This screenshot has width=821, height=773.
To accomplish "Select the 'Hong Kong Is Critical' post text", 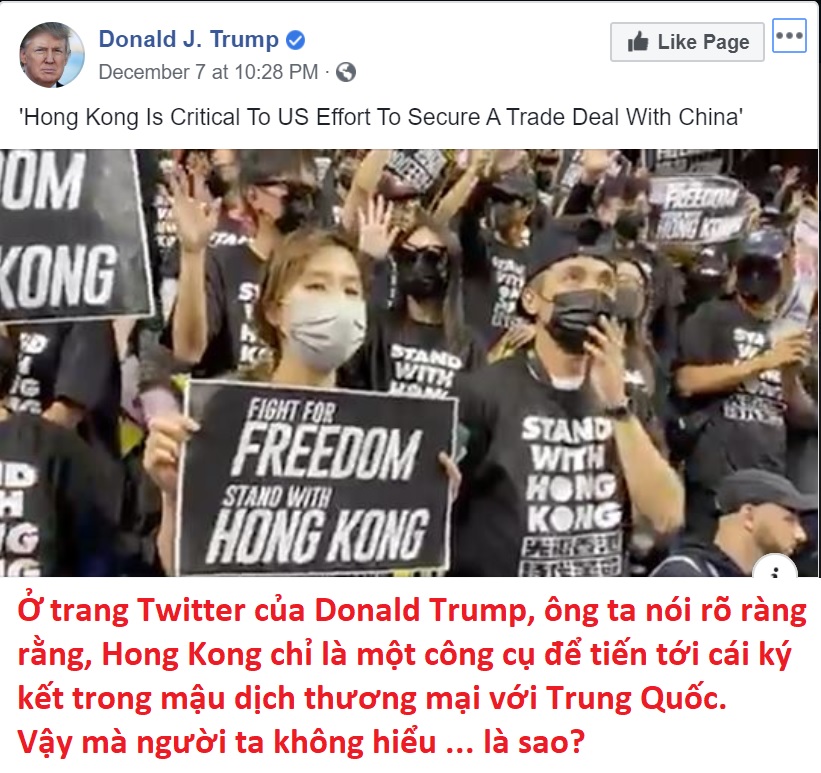I will tap(381, 117).
